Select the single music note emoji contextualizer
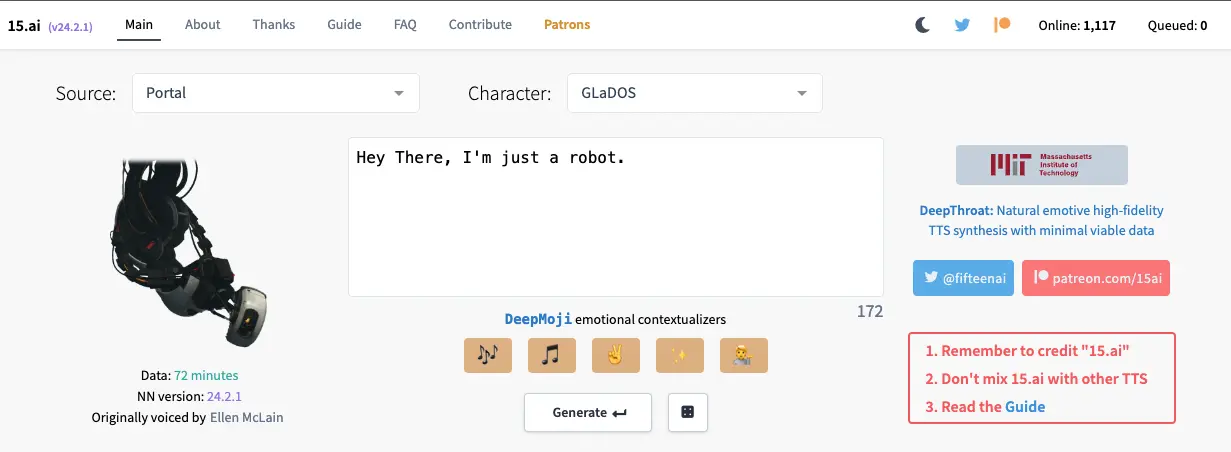Screen dimensions: 1231x452 pos(552,355)
